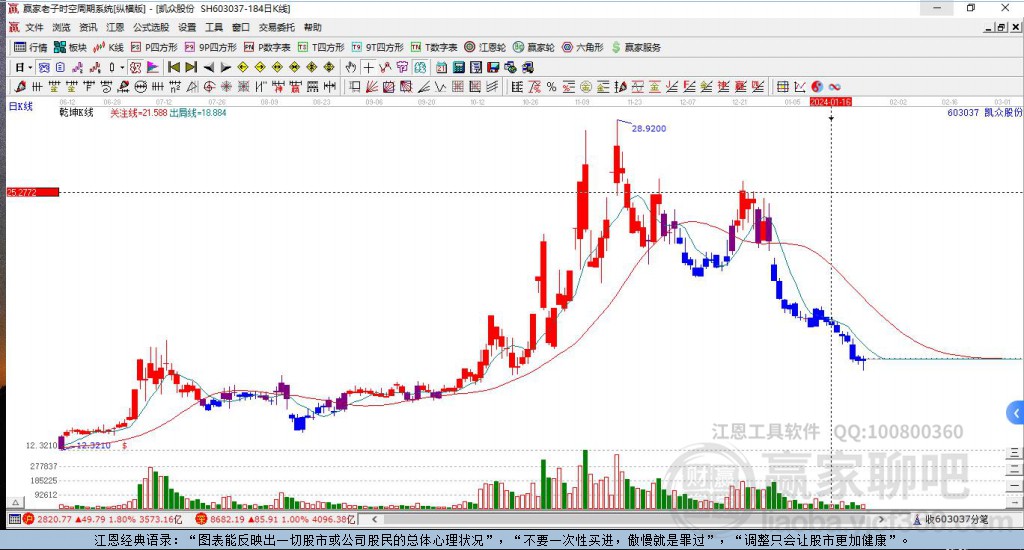Screen dimensions: 1024x550
Task: Click the yin-yang symbol icon
Action: [x=817, y=86]
